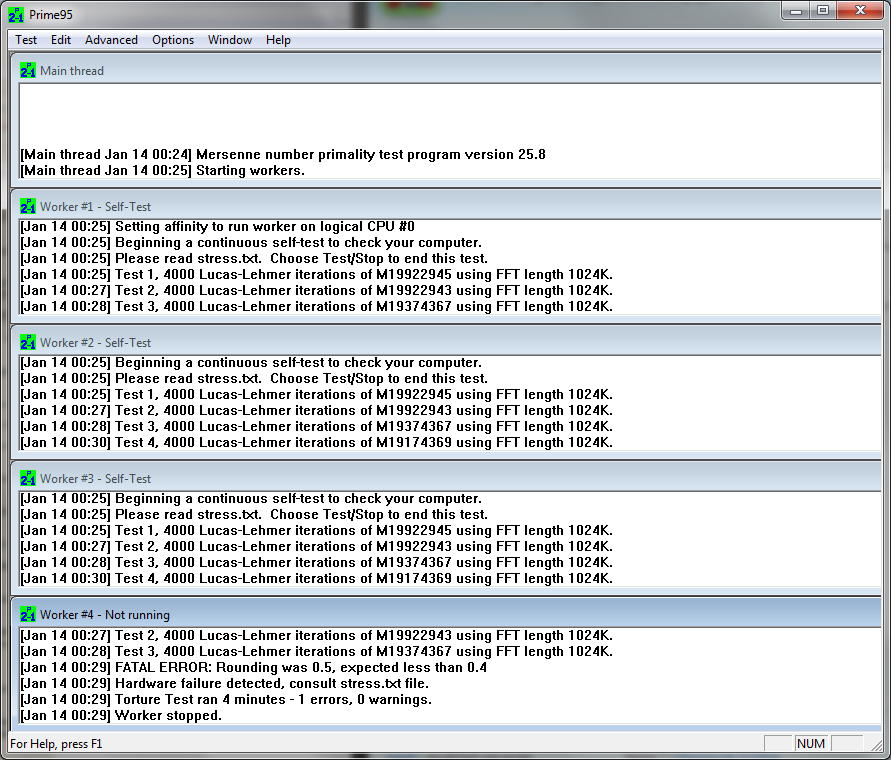Viewport: 891px width, 760px height.
Task: Open the Edit menu
Action: tap(61, 40)
